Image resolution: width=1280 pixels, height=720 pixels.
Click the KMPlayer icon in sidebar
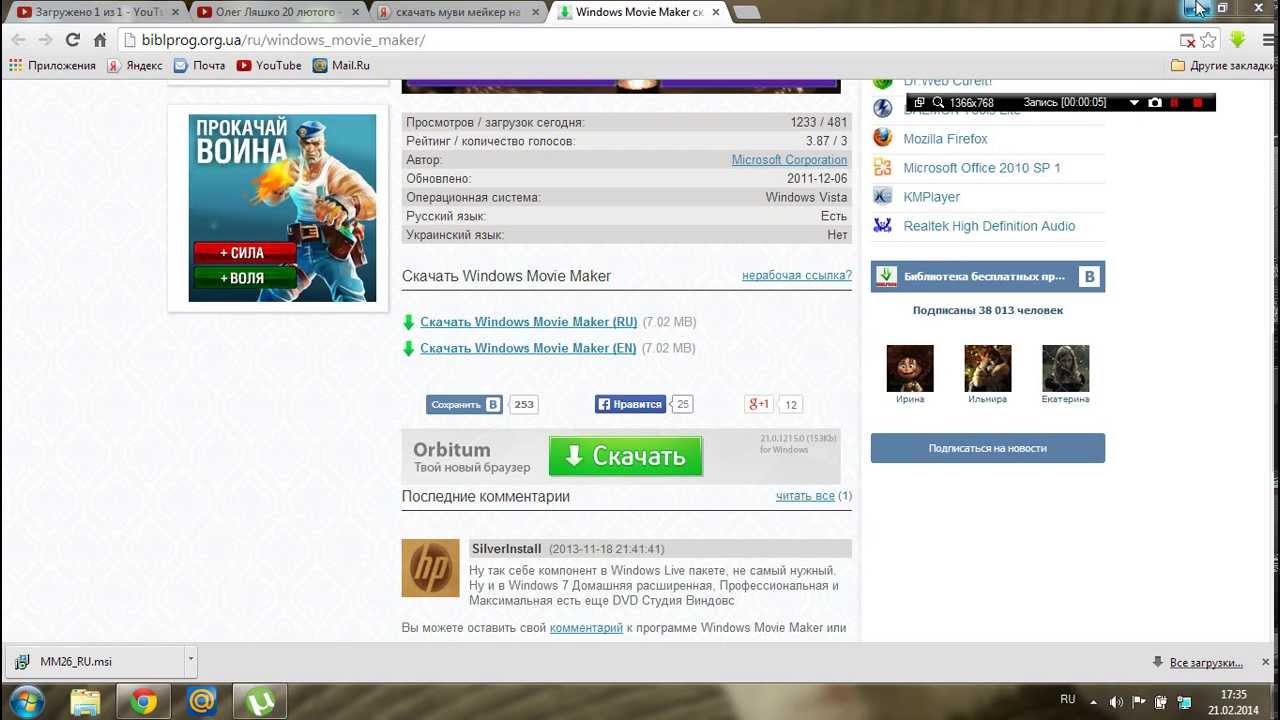click(x=882, y=196)
